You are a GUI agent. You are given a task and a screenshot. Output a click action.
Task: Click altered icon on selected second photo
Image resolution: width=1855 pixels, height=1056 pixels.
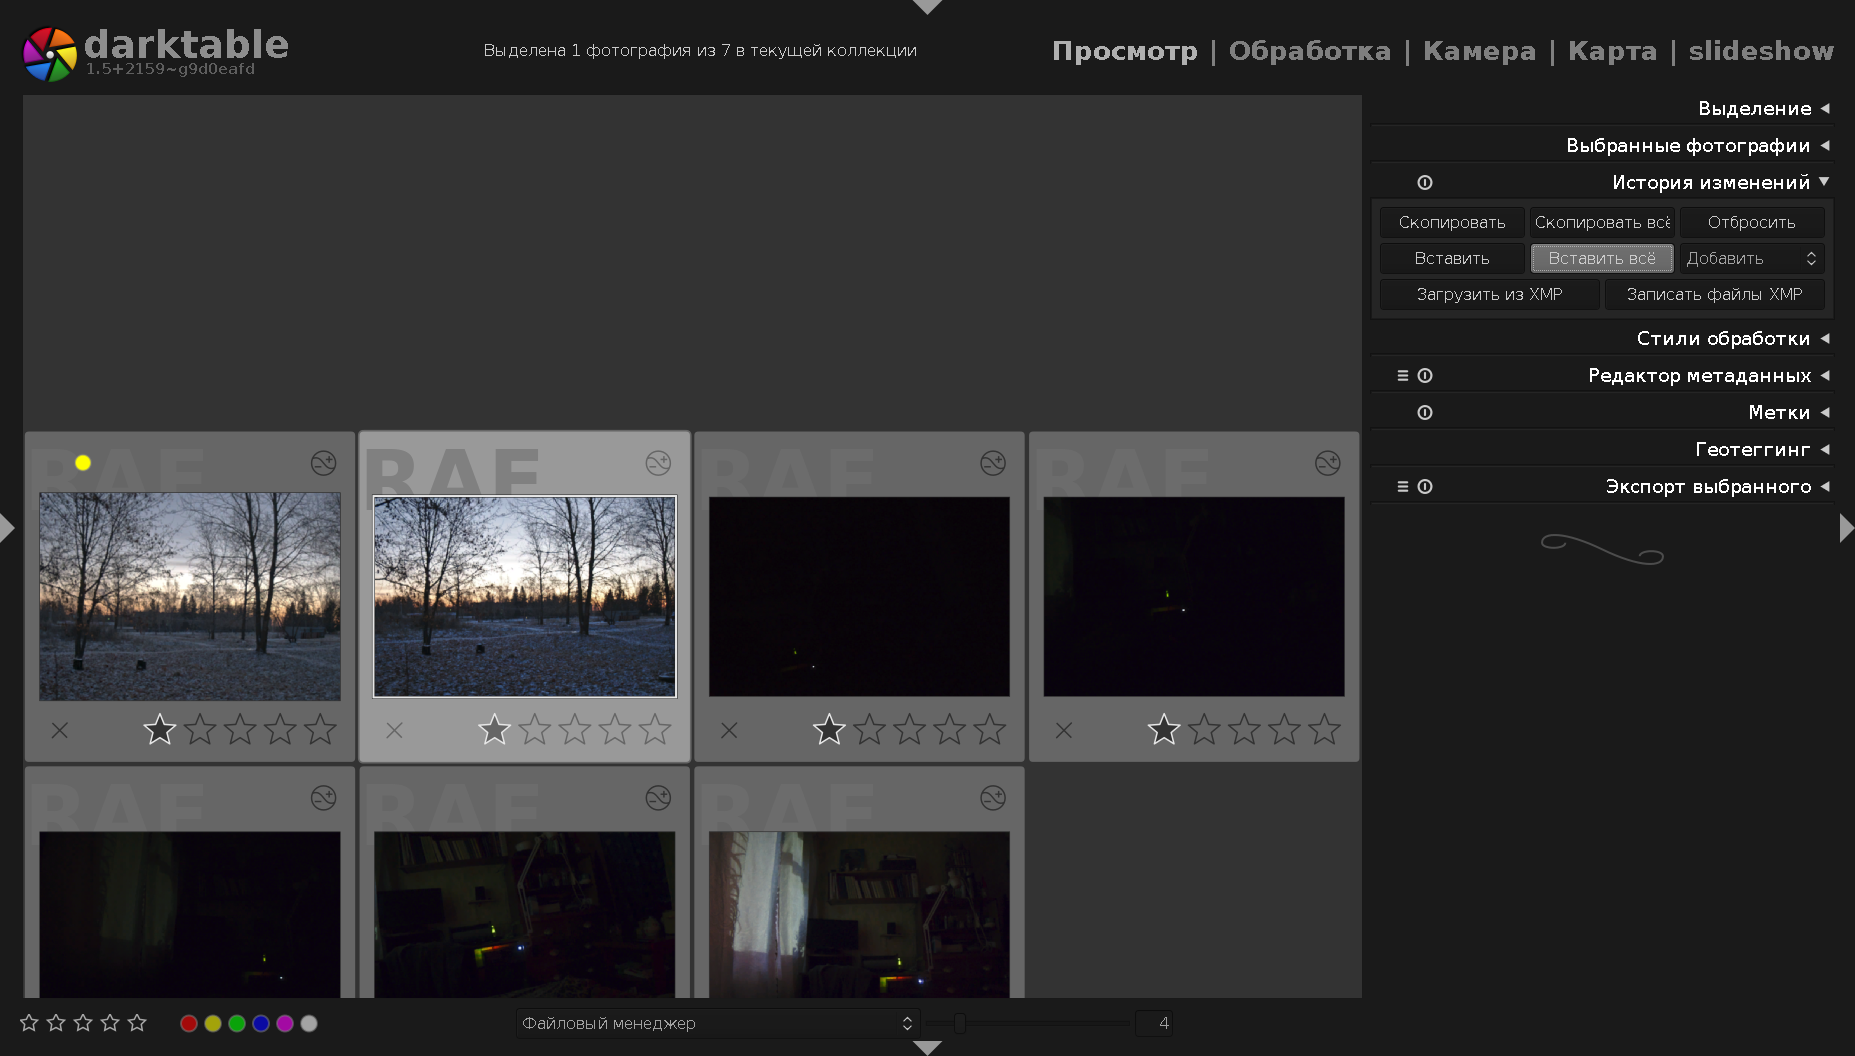pos(658,463)
